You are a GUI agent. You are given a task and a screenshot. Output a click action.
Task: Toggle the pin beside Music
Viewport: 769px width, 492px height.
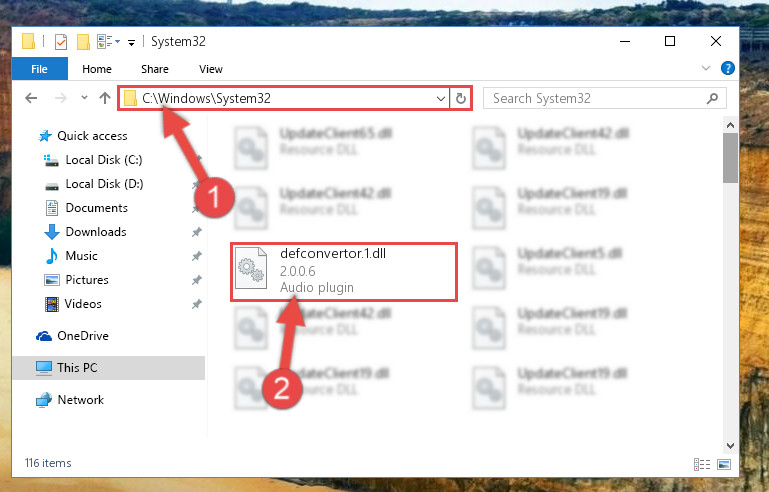pos(197,256)
